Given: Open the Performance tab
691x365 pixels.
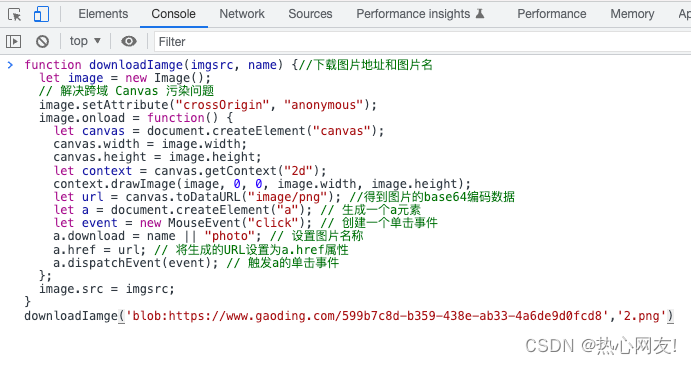Looking at the screenshot, I should [x=552, y=14].
